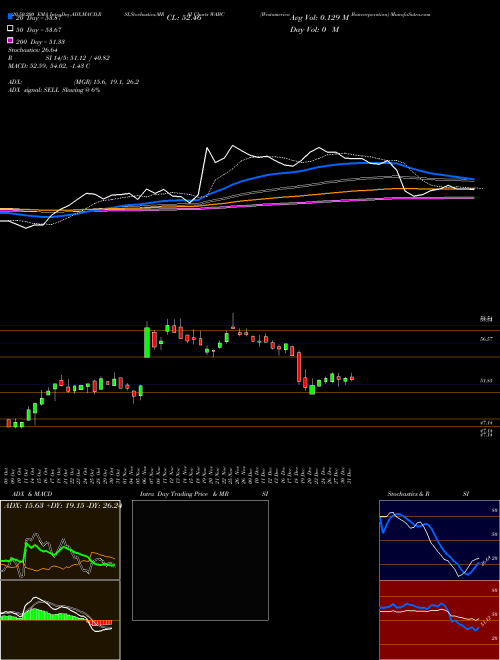The width and height of the screenshot is (500, 660).
Task: Open the MunafaSutra.com link in header
Action: 410,14
